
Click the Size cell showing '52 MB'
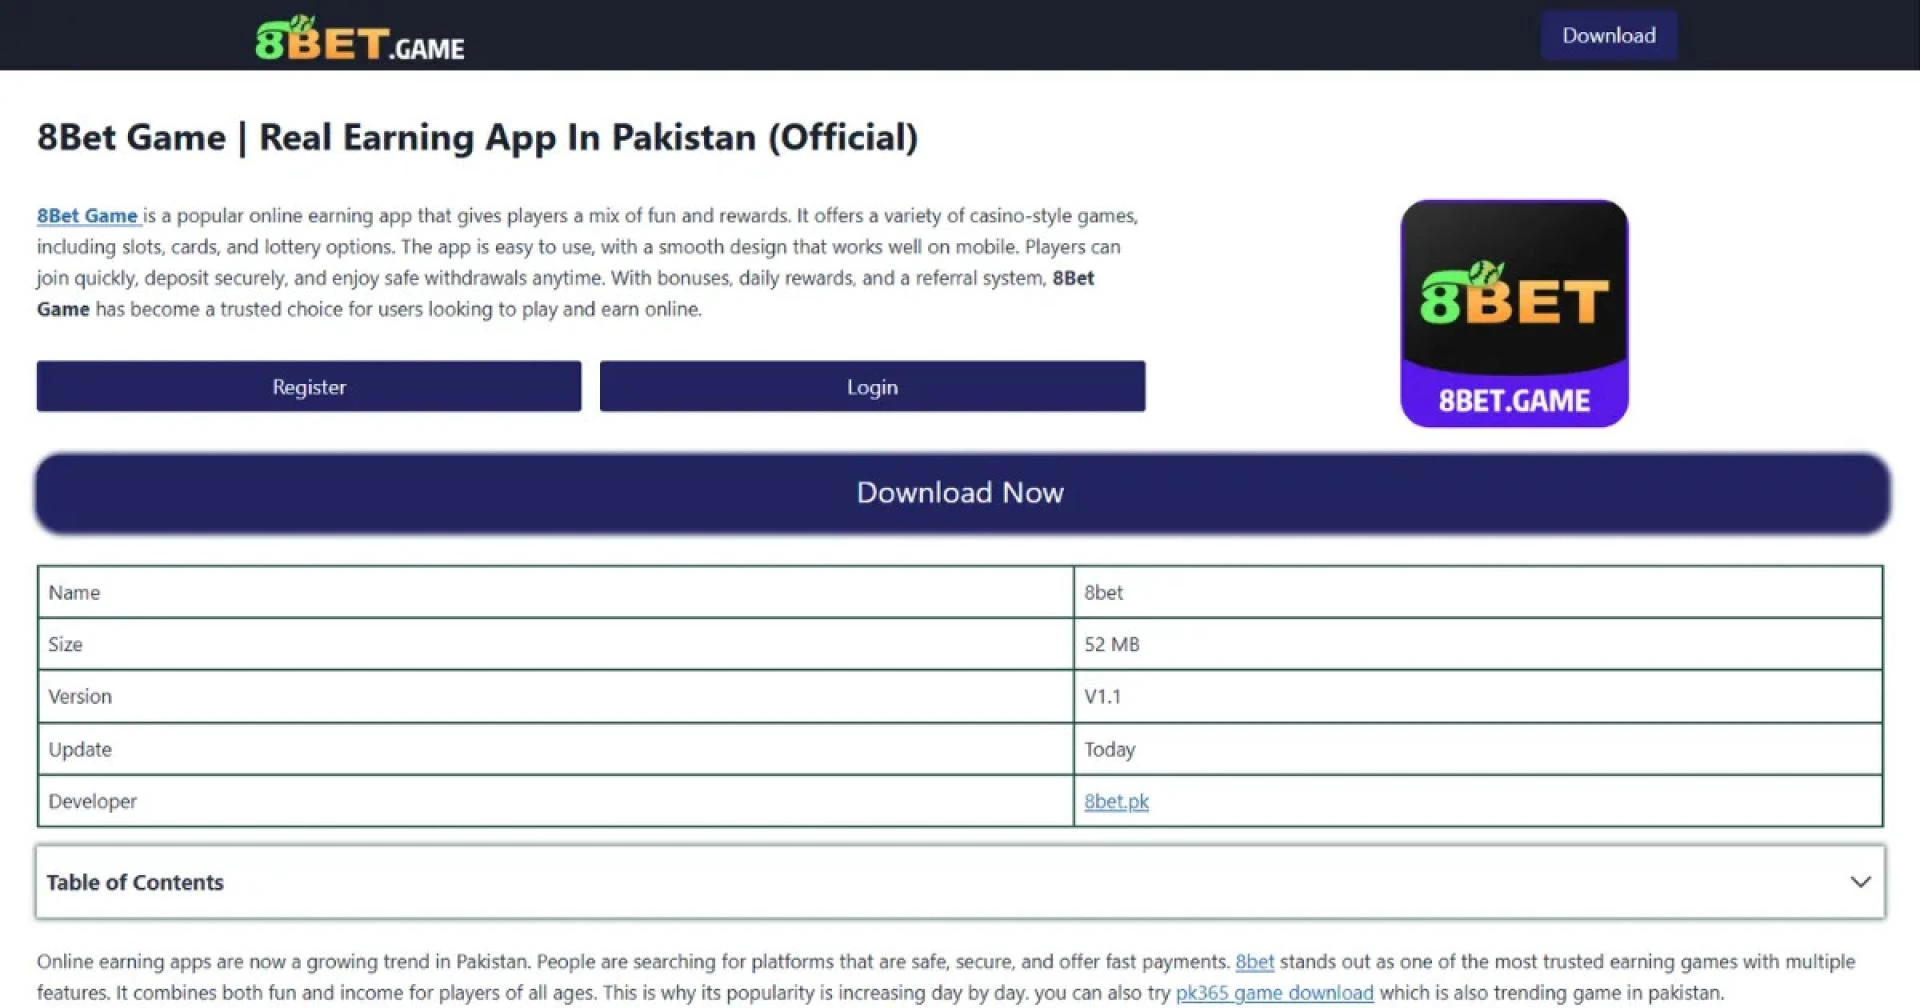tap(1112, 644)
